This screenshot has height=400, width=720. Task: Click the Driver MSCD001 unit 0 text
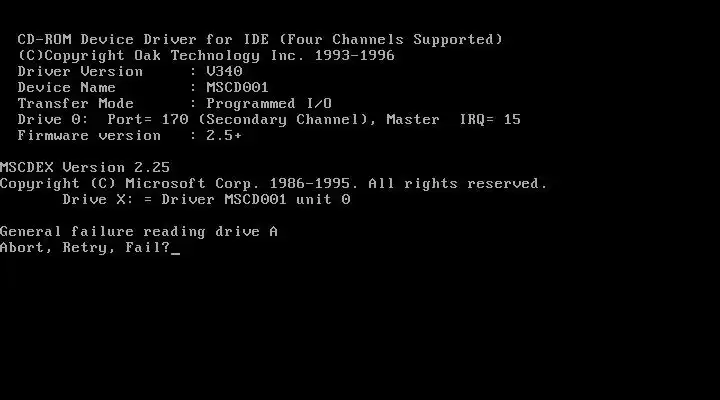click(x=256, y=199)
